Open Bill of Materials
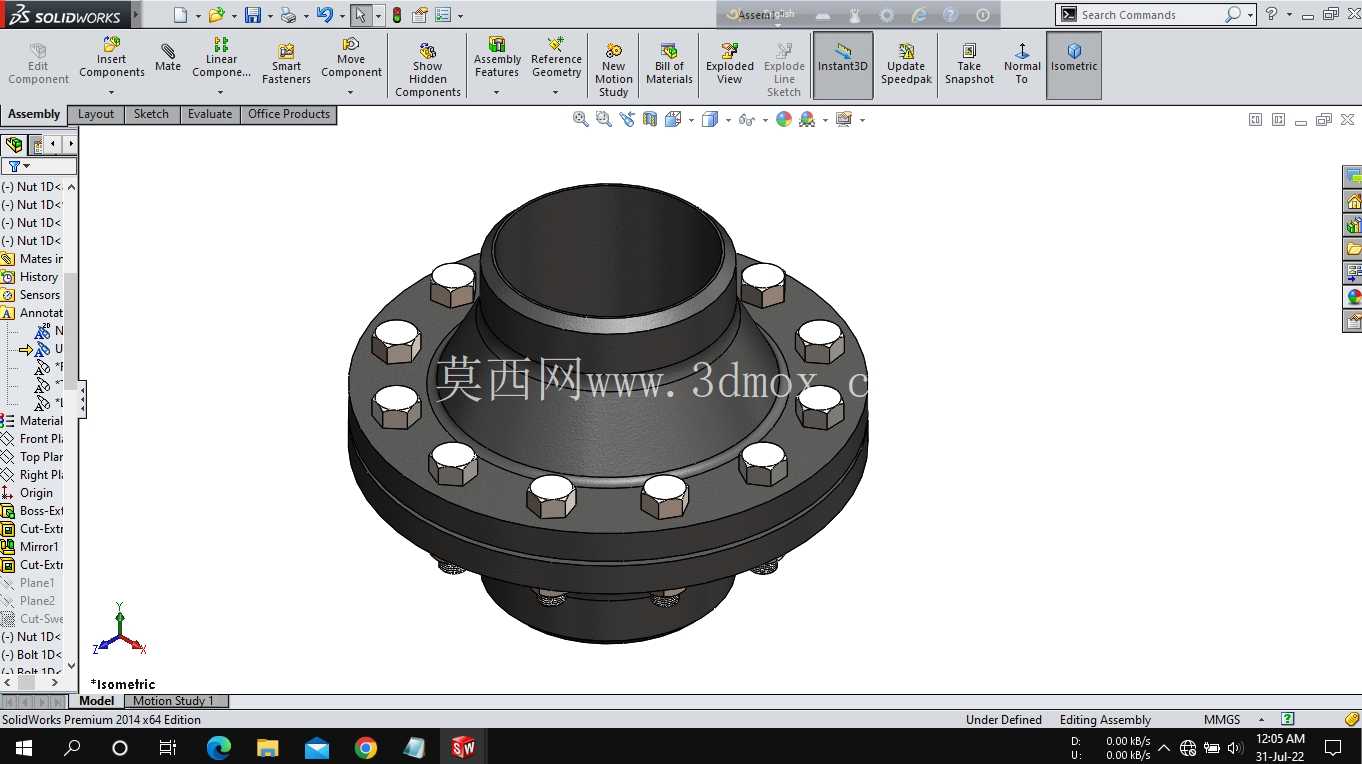 click(x=669, y=65)
